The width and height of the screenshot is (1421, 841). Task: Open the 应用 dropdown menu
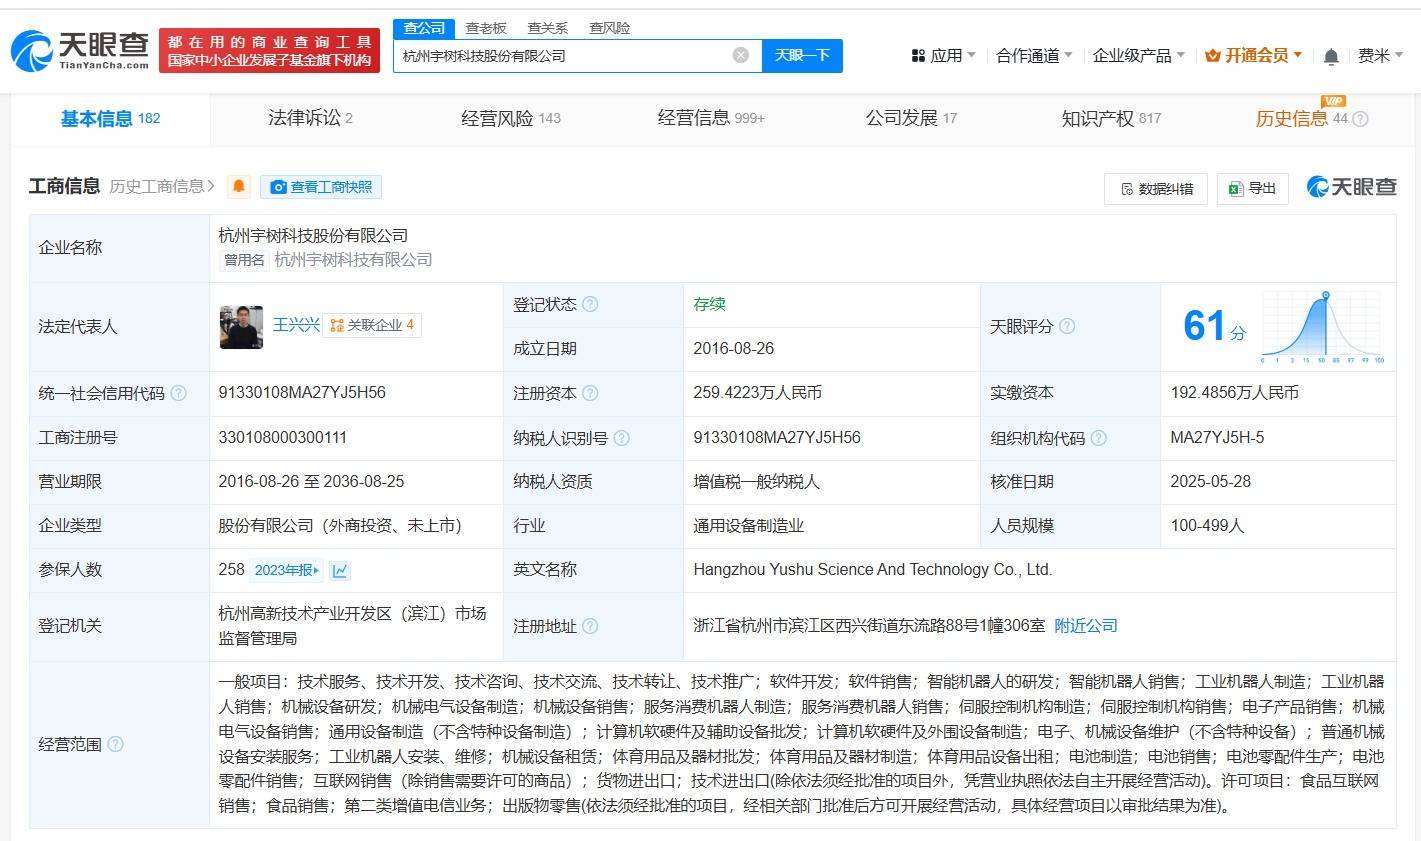click(943, 56)
